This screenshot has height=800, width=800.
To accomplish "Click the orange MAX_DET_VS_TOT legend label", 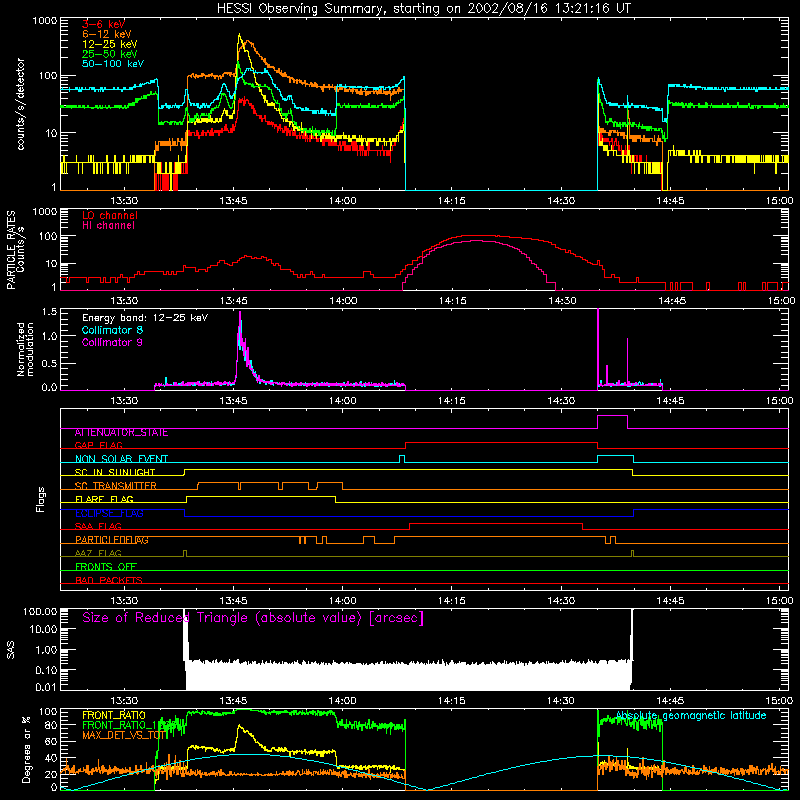I will click(x=124, y=735).
